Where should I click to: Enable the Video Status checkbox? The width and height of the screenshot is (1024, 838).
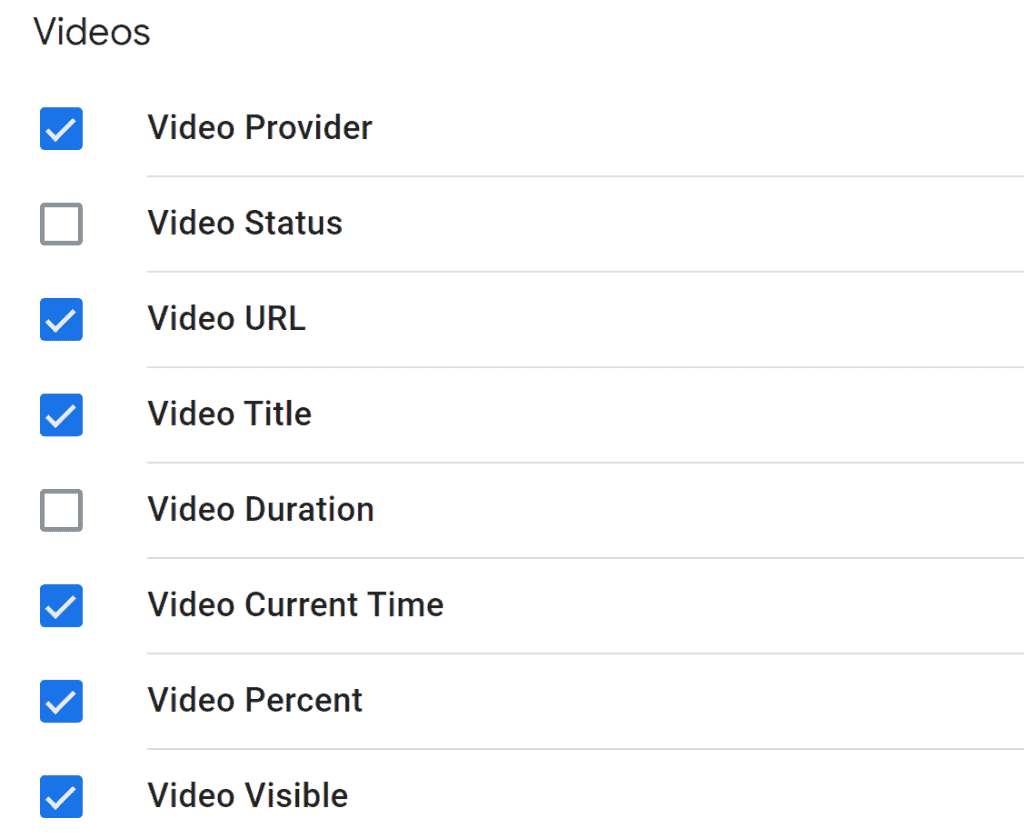coord(61,224)
